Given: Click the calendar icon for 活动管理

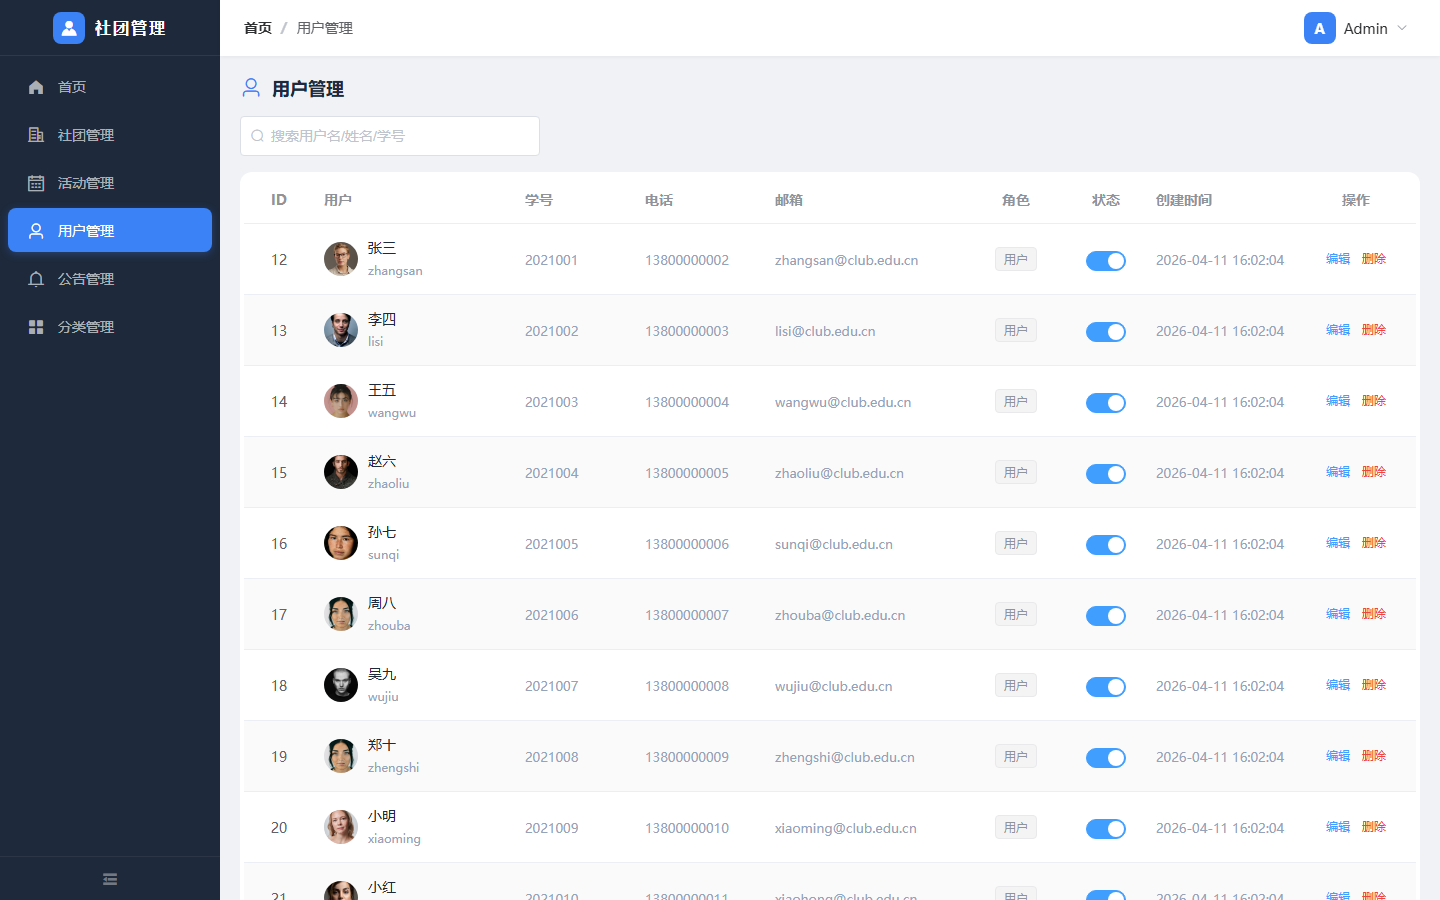Looking at the screenshot, I should pos(36,183).
